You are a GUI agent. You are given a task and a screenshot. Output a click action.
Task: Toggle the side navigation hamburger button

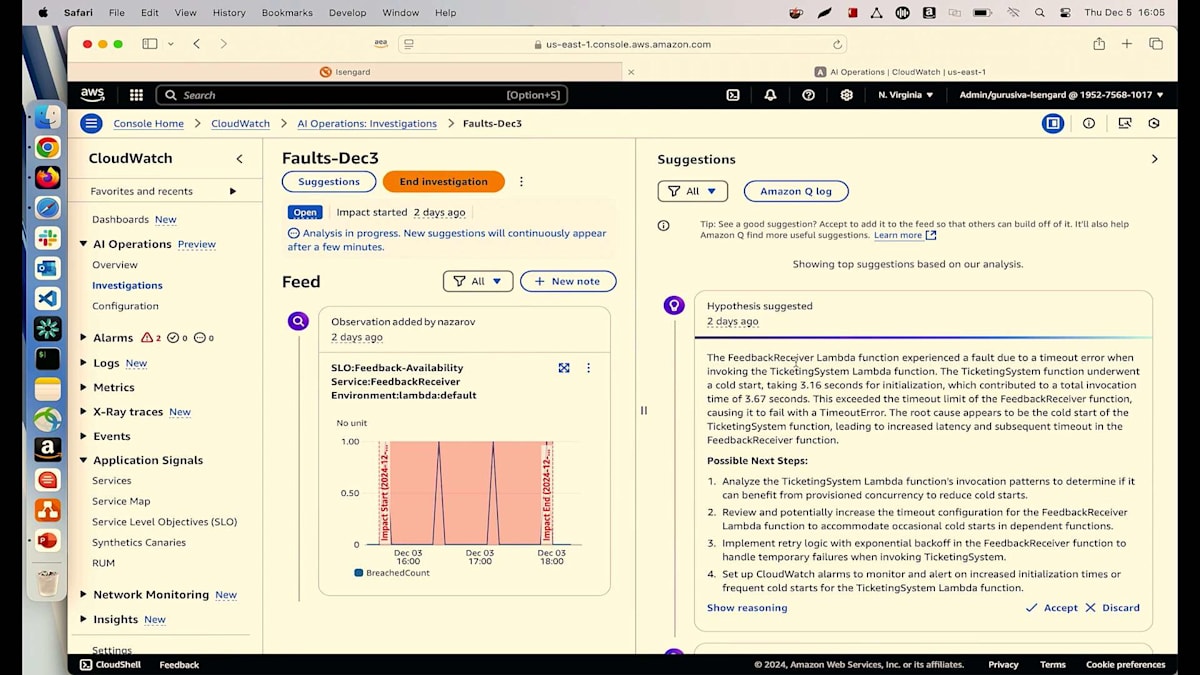pyautogui.click(x=91, y=123)
